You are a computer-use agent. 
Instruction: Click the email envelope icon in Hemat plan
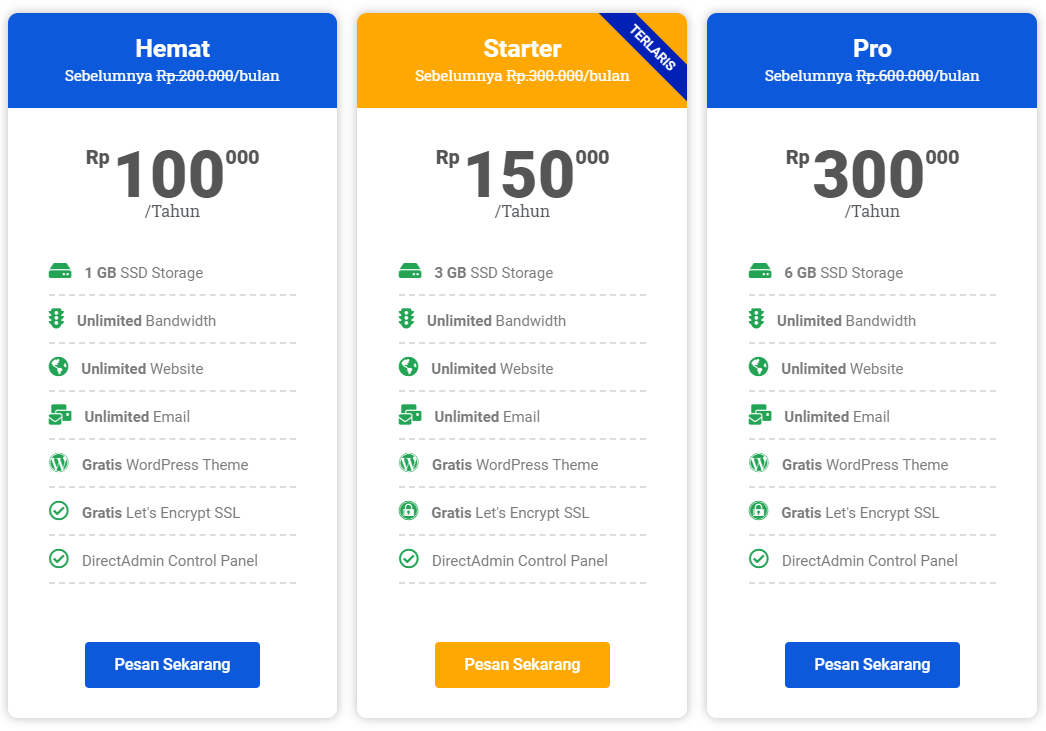(x=61, y=415)
